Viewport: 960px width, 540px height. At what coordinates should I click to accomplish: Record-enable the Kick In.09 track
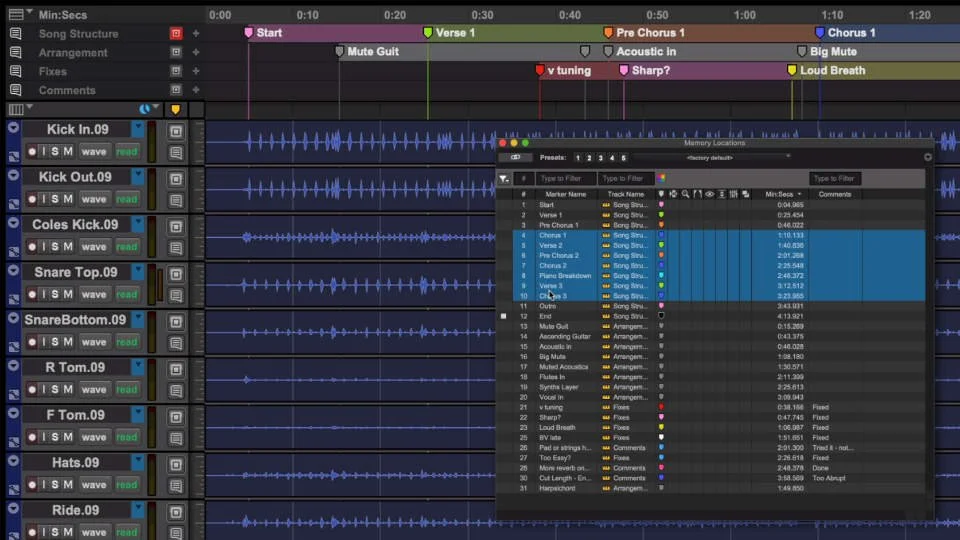click(x=32, y=151)
